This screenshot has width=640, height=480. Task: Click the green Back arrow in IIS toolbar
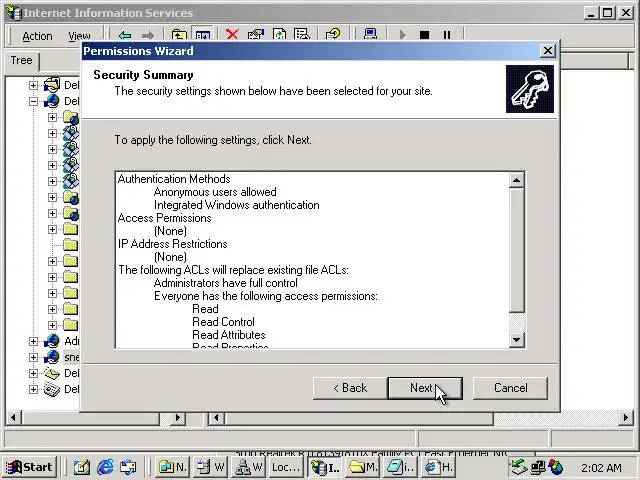(x=124, y=35)
